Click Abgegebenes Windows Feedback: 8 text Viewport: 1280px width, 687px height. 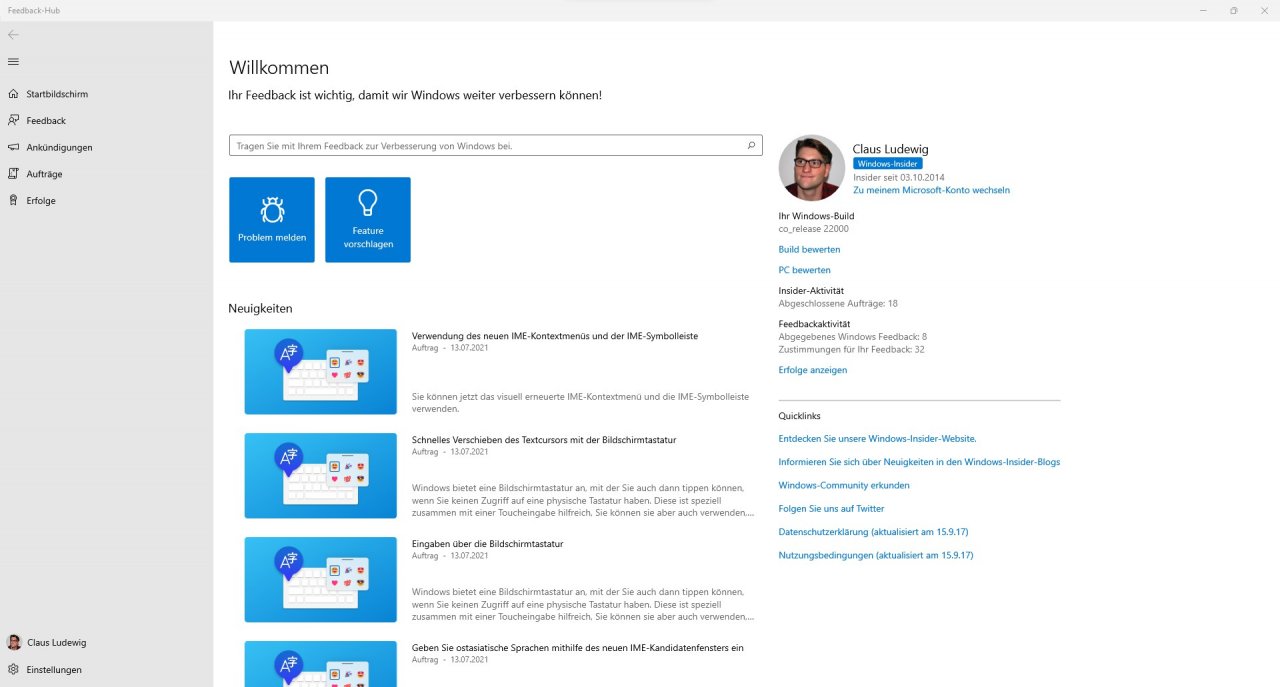tap(852, 337)
